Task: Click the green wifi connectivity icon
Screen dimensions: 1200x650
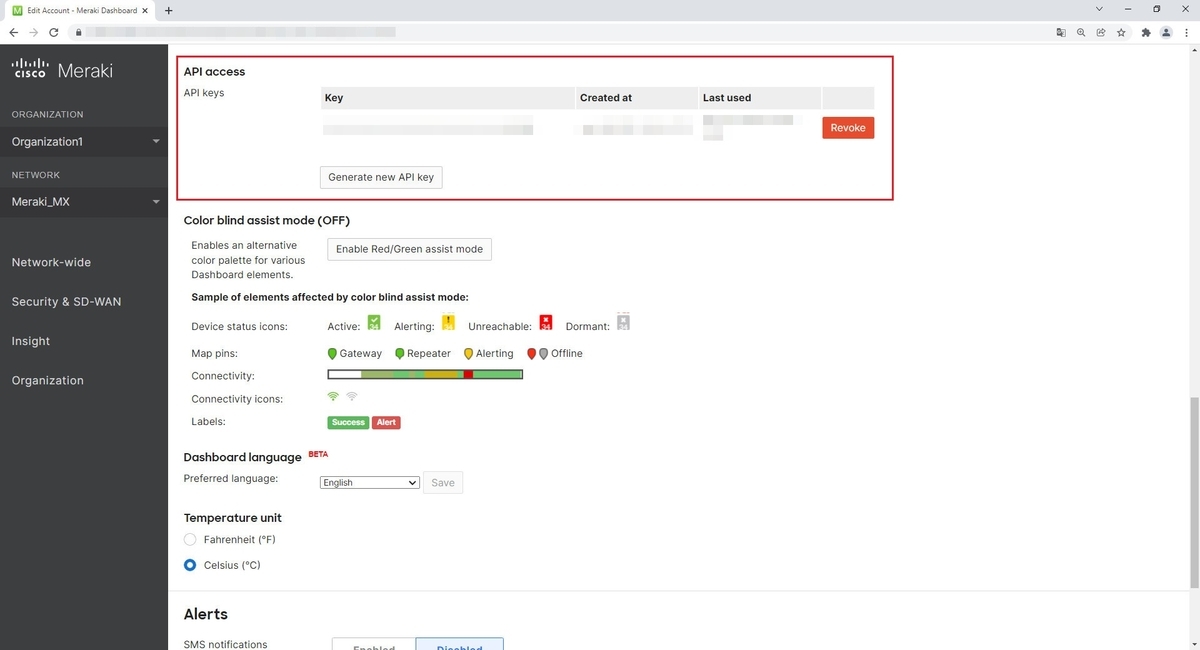Action: (x=333, y=396)
